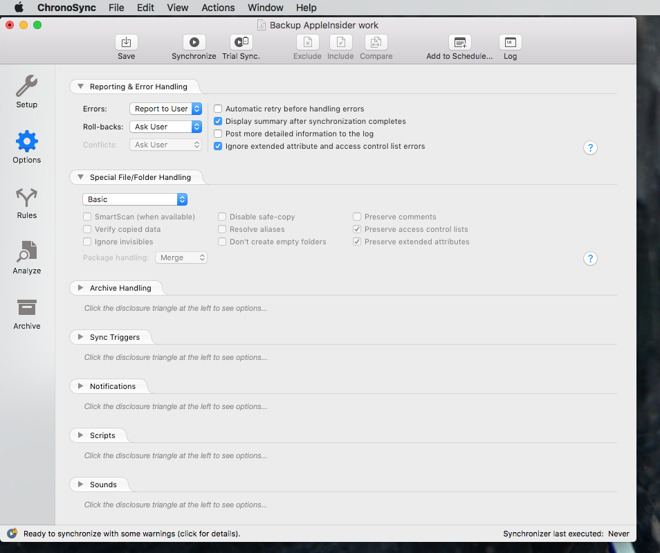
Task: Click document icon in window title
Action: click(261, 25)
